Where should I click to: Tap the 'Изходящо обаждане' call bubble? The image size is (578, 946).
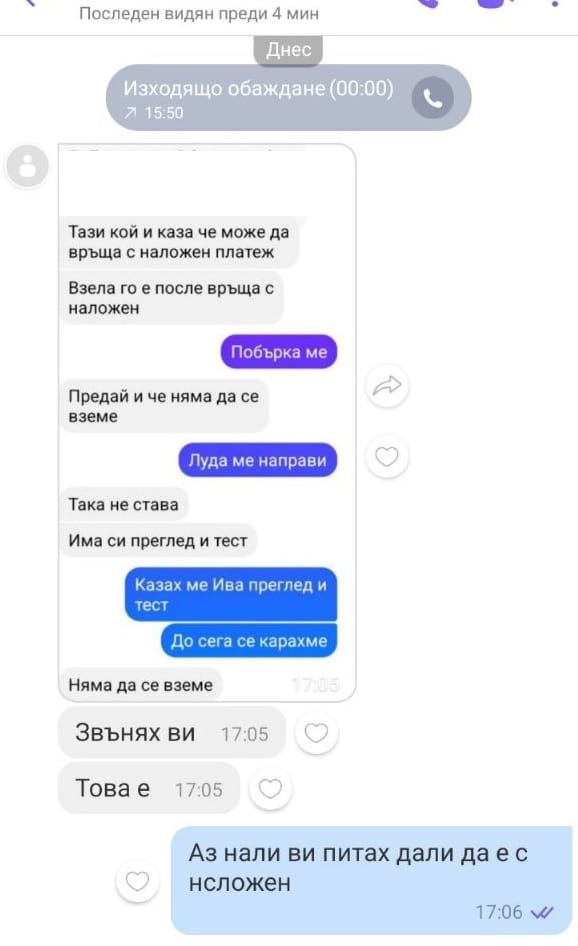click(288, 98)
